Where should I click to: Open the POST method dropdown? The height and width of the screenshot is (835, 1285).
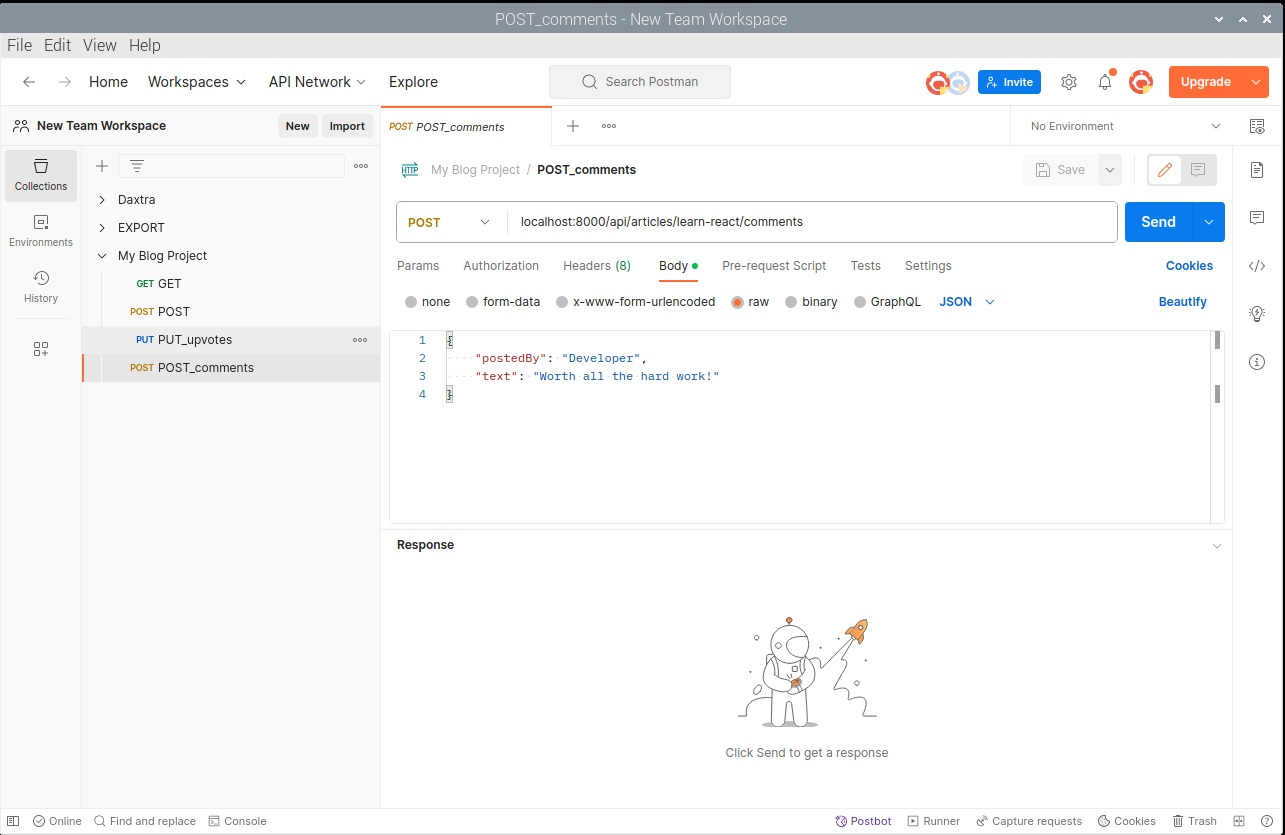click(450, 222)
